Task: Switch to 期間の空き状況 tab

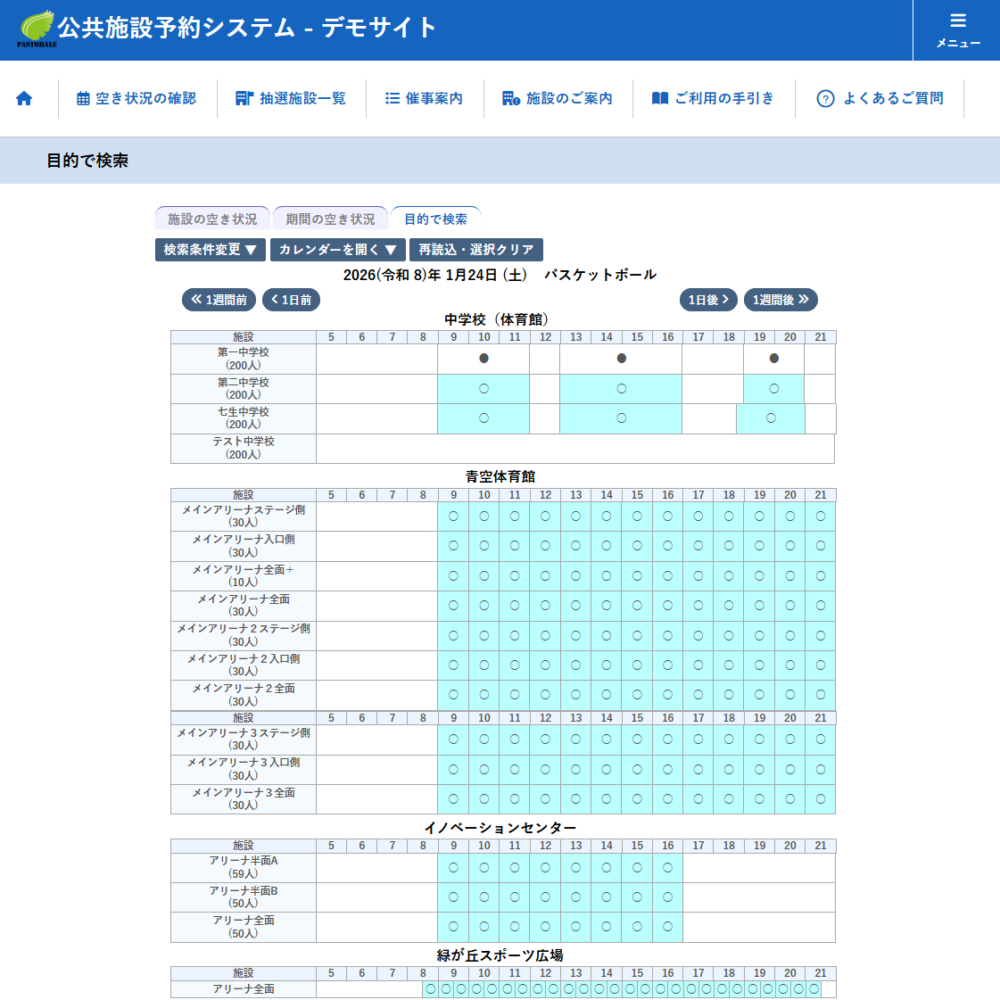Action: point(330,219)
